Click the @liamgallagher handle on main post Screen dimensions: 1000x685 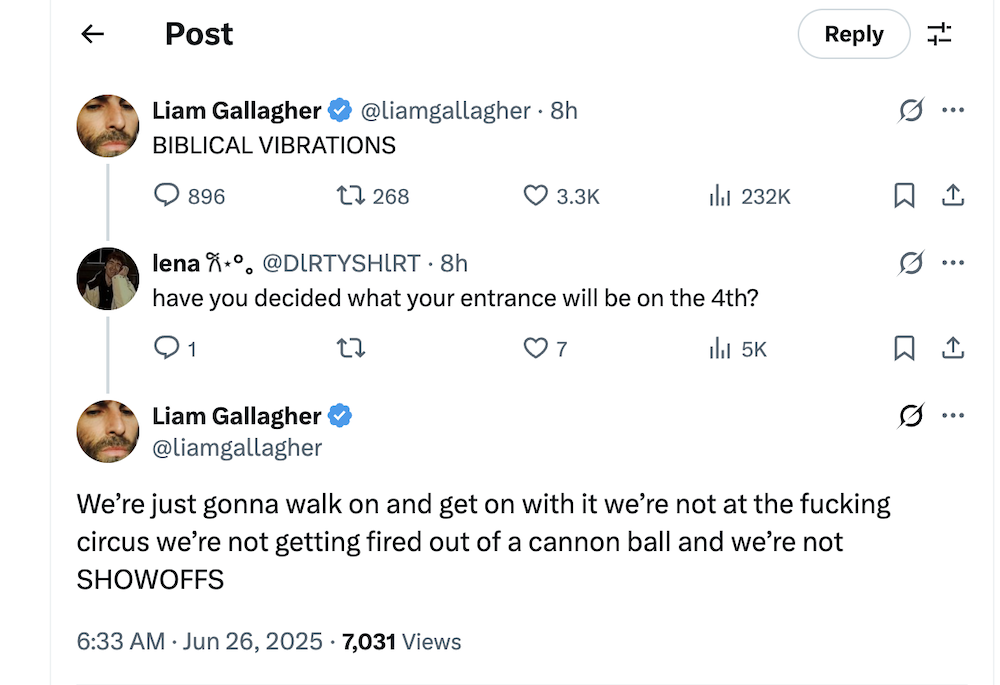(237, 447)
